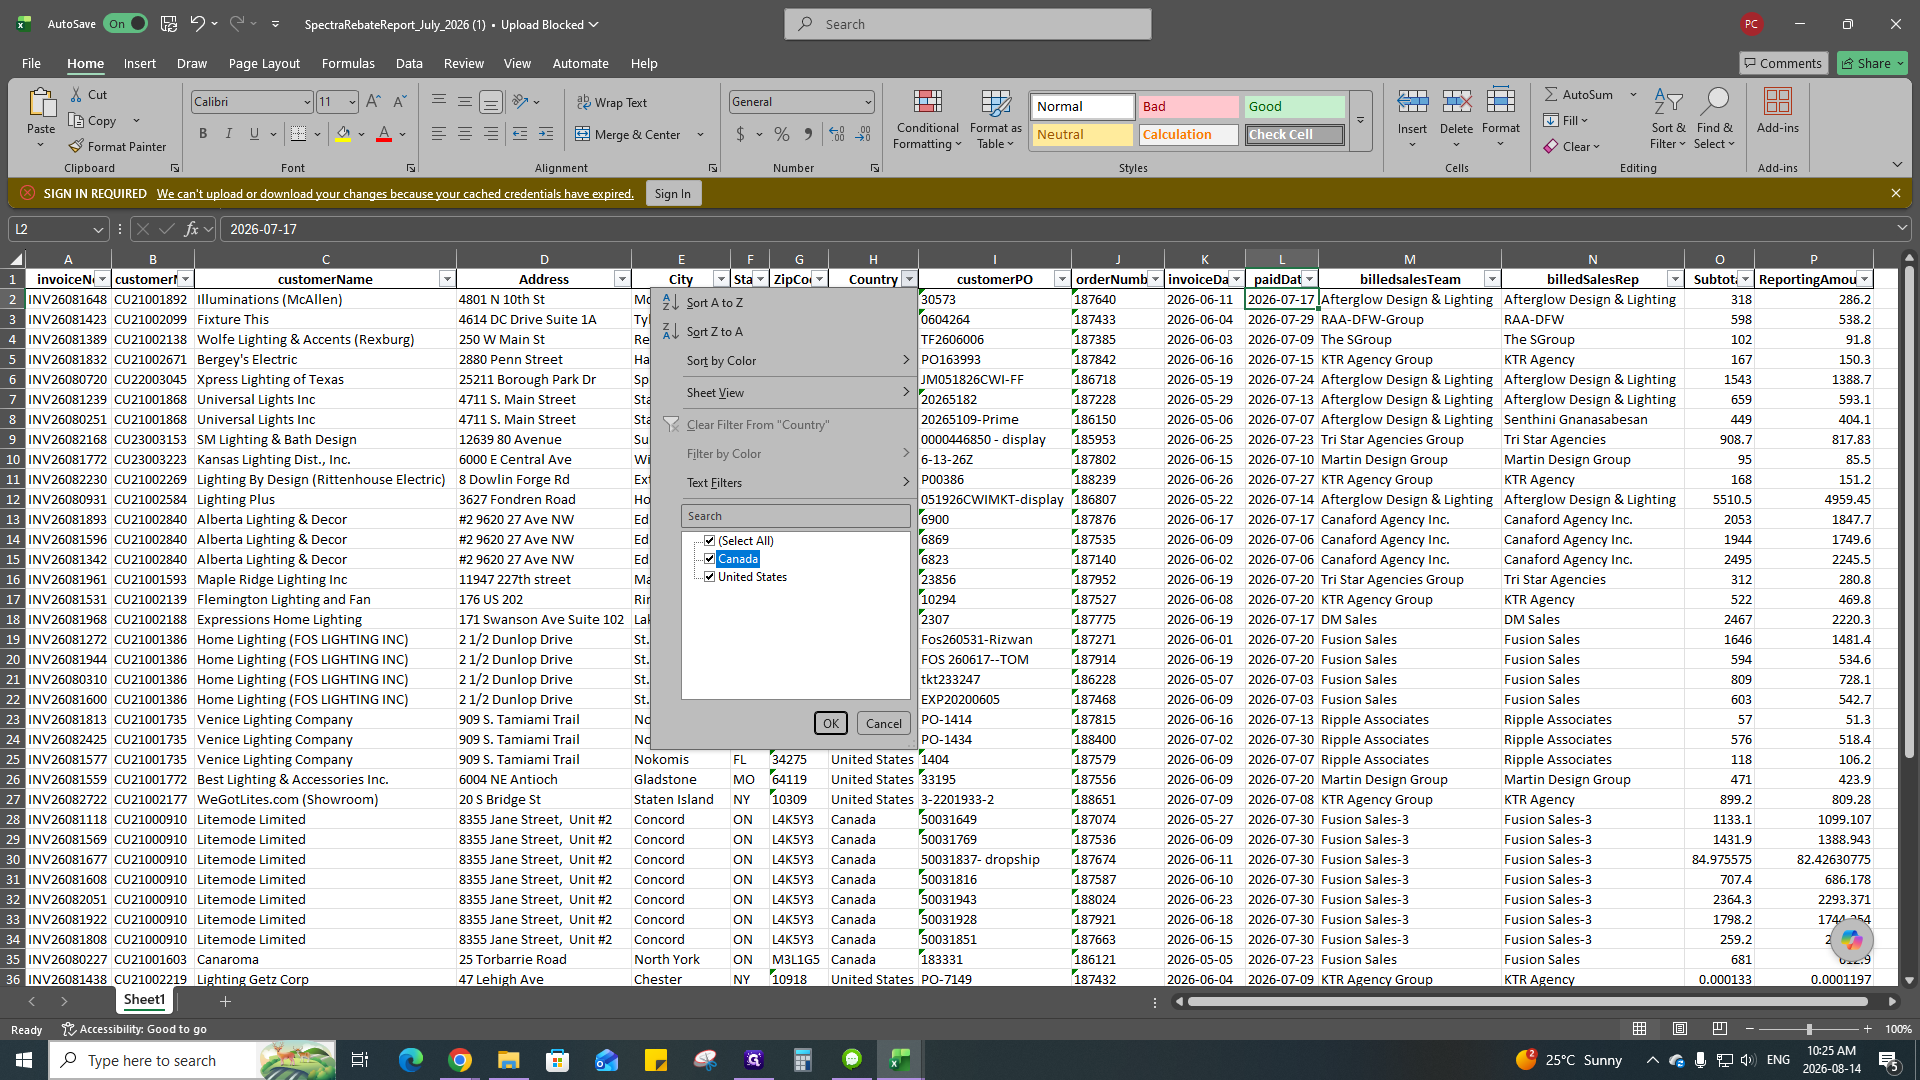Follow the expired credentials warning link
Viewport: 1920px width, 1080px height.
click(x=395, y=193)
